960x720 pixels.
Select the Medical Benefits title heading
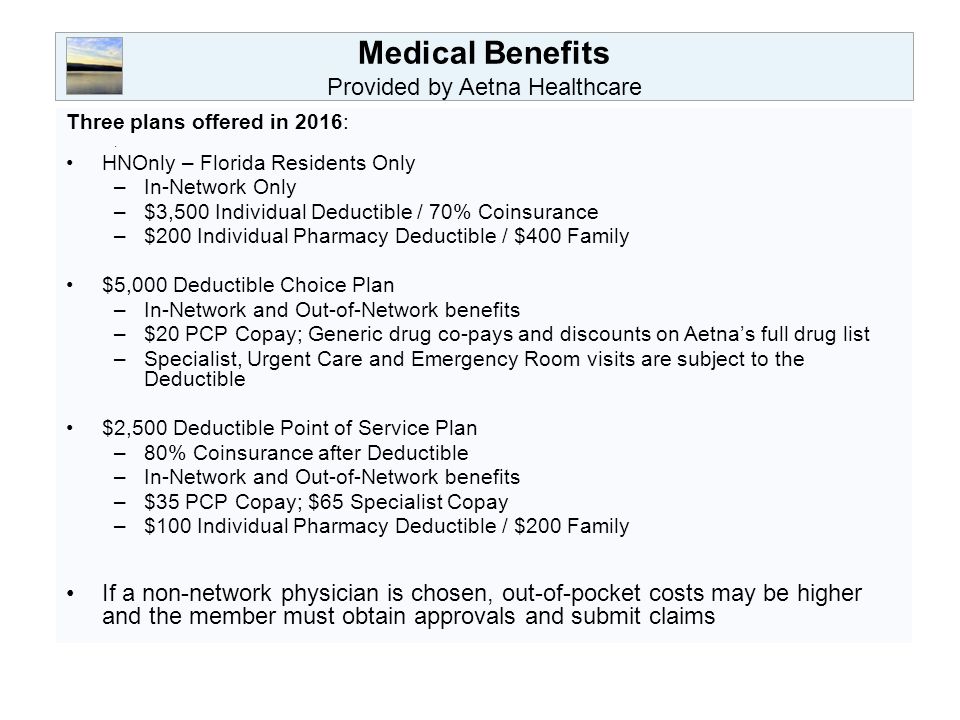pos(484,53)
